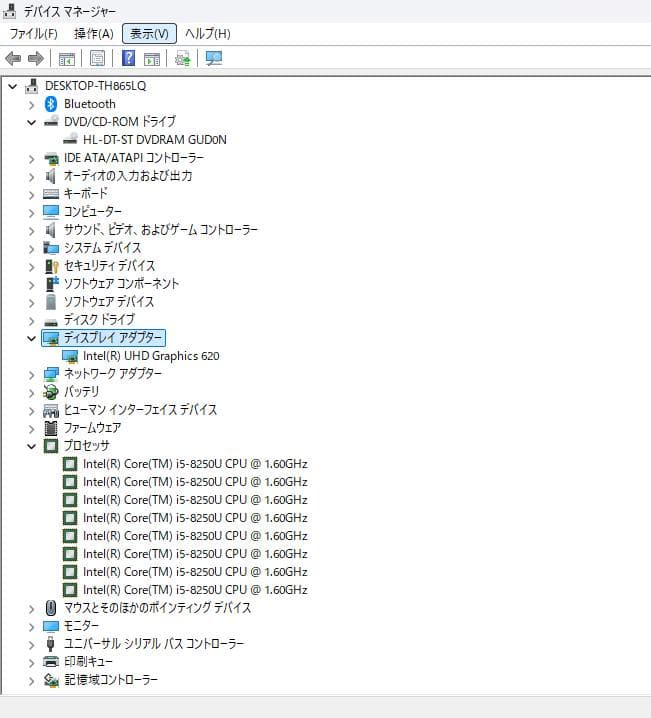The height and width of the screenshot is (718, 651).
Task: Select the last i5-8250U processor entry
Action: pos(195,590)
